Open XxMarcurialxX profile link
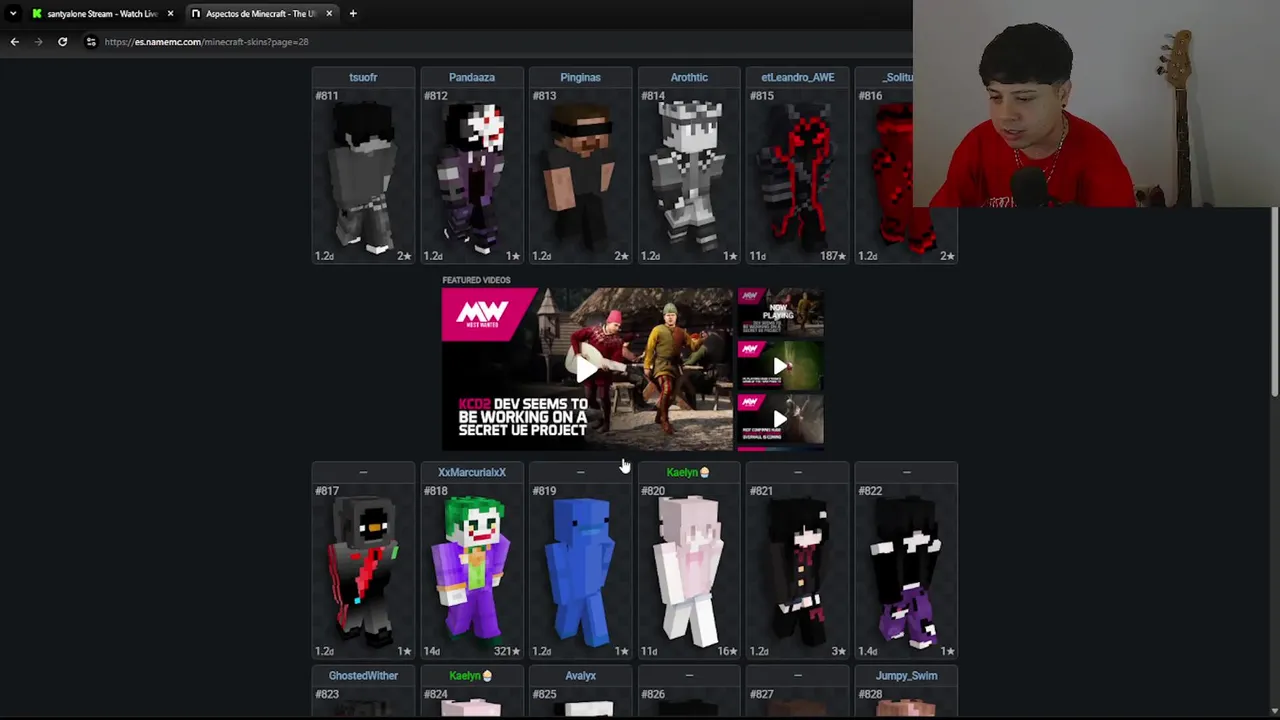The image size is (1280, 720). click(x=472, y=472)
